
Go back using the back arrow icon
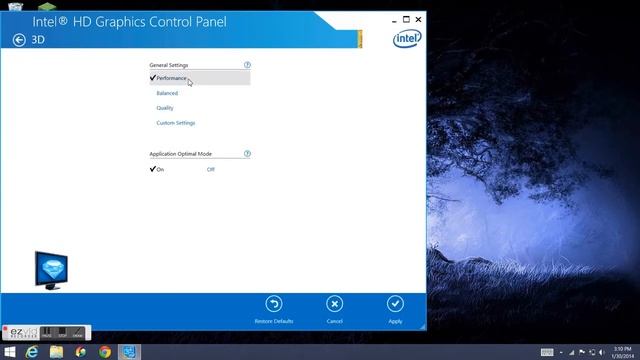click(19, 40)
